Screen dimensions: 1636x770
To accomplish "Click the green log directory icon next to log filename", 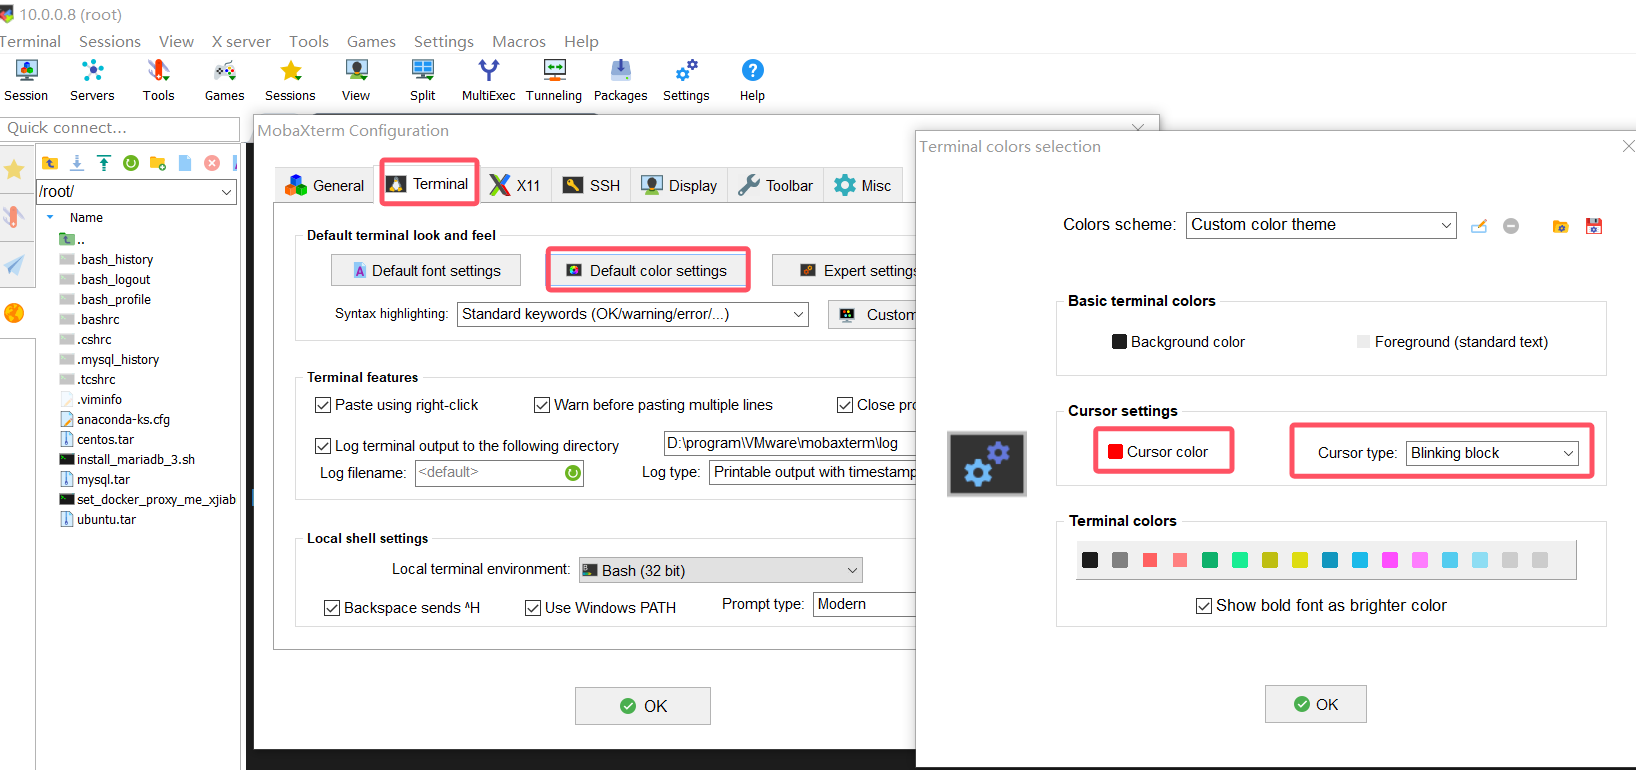I will (573, 473).
